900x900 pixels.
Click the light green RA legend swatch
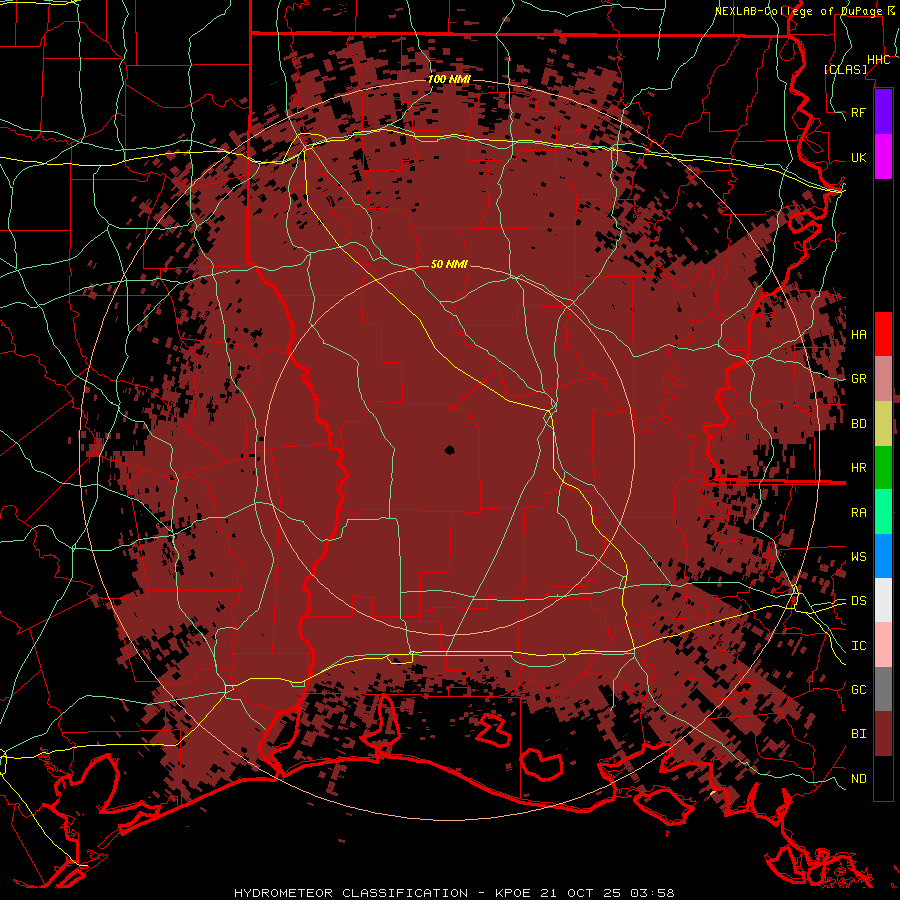(883, 512)
